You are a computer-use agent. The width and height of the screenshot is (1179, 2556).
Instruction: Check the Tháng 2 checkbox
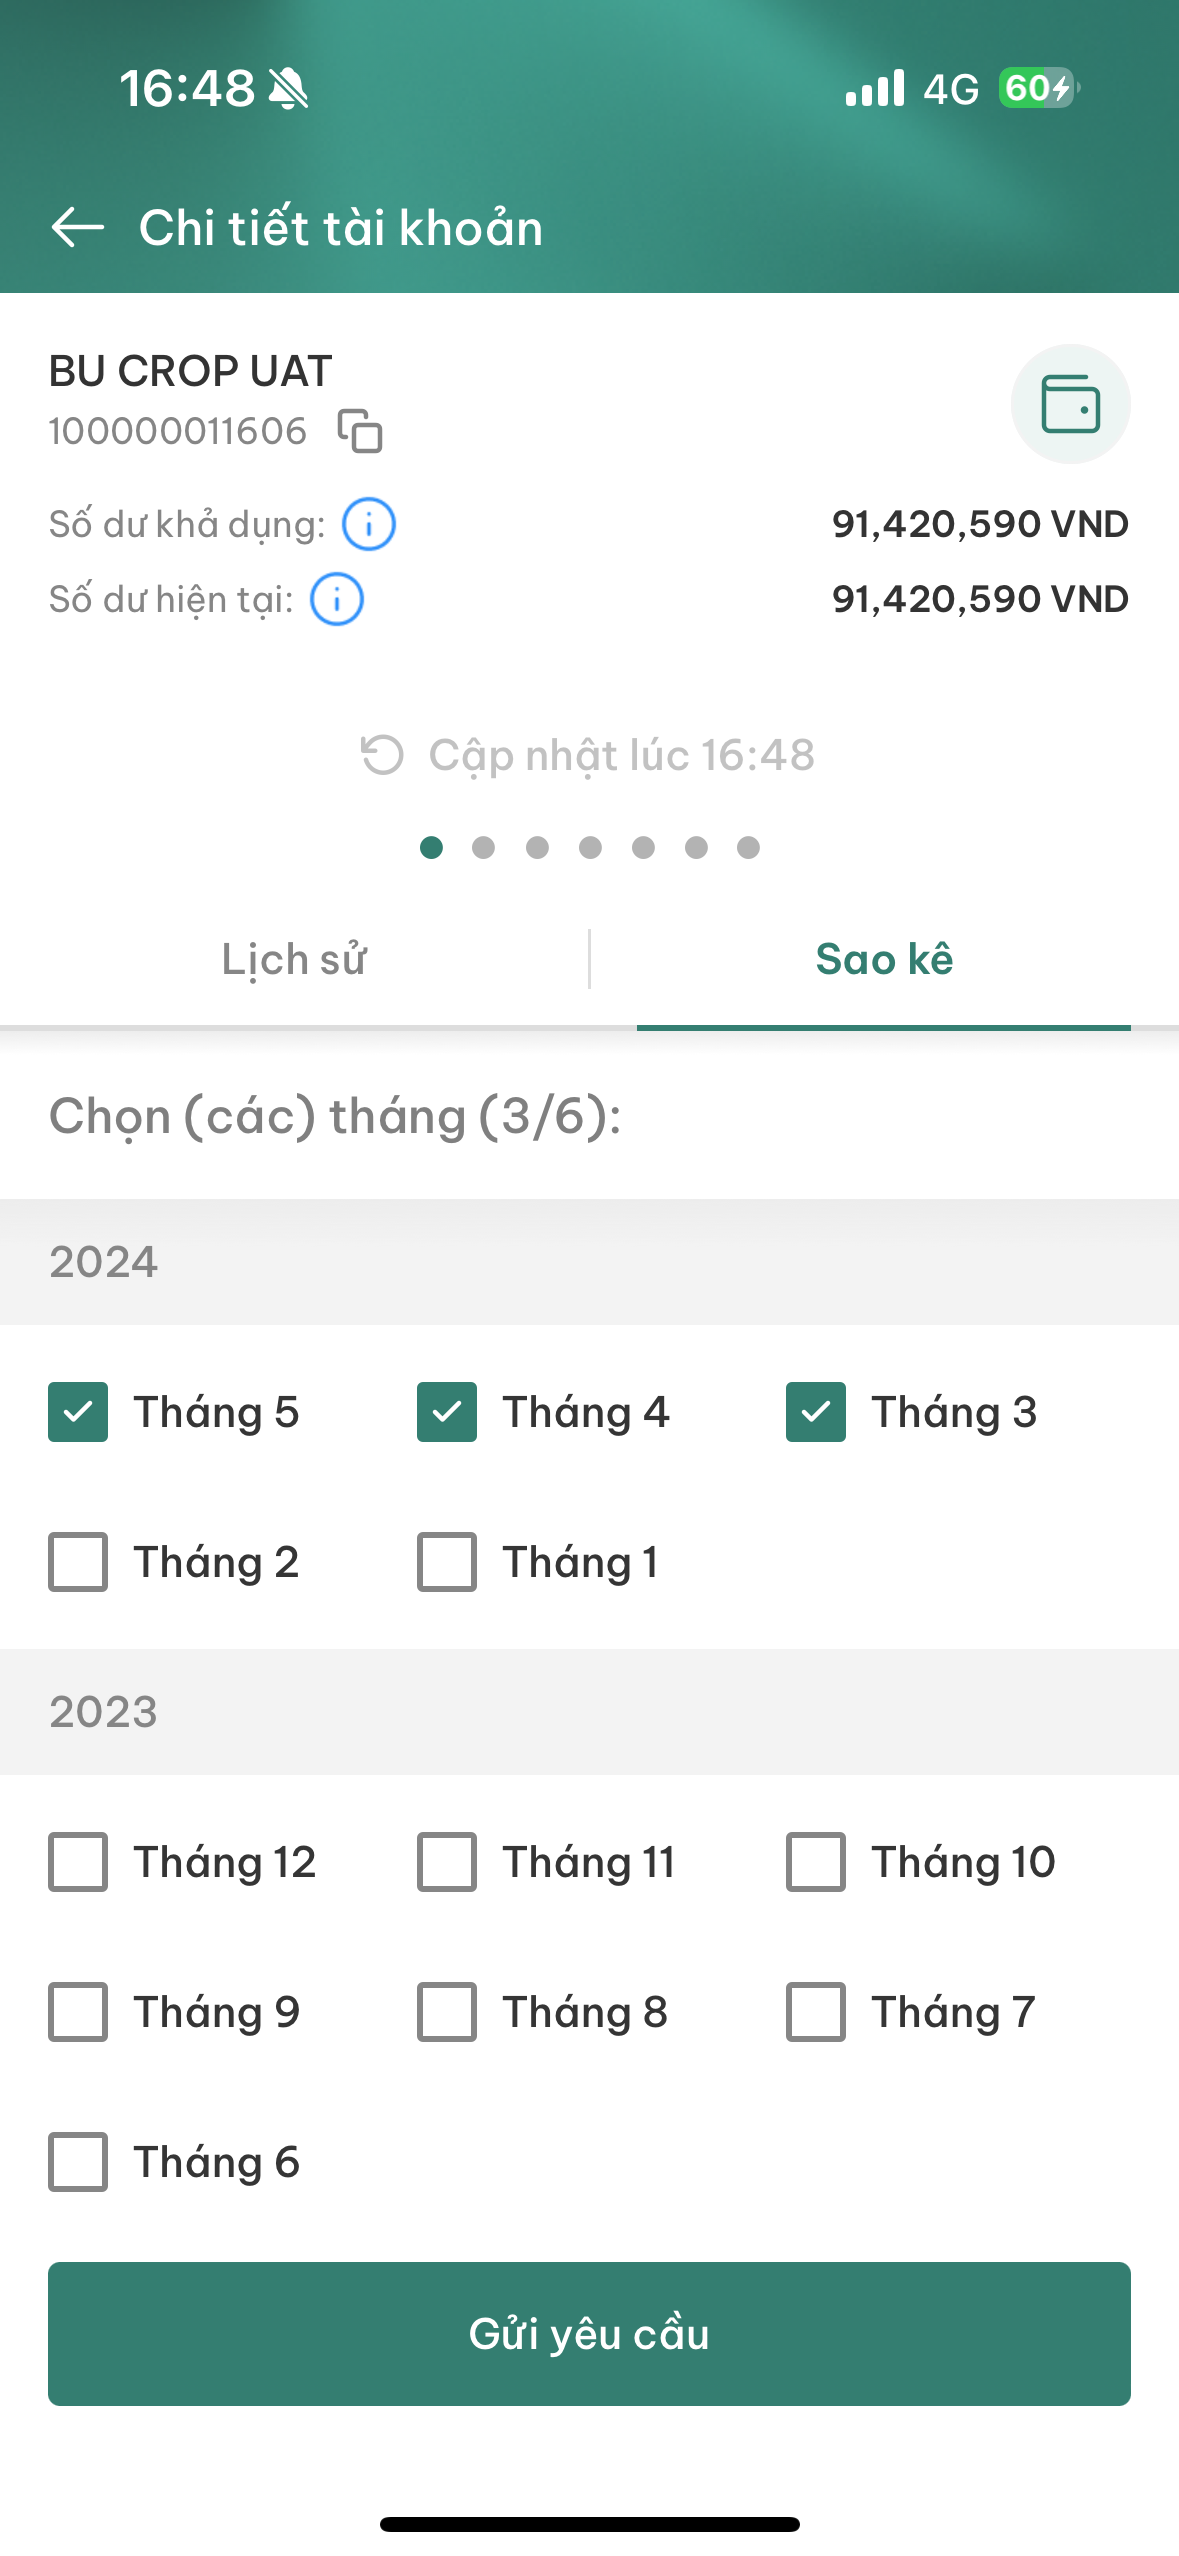(78, 1562)
